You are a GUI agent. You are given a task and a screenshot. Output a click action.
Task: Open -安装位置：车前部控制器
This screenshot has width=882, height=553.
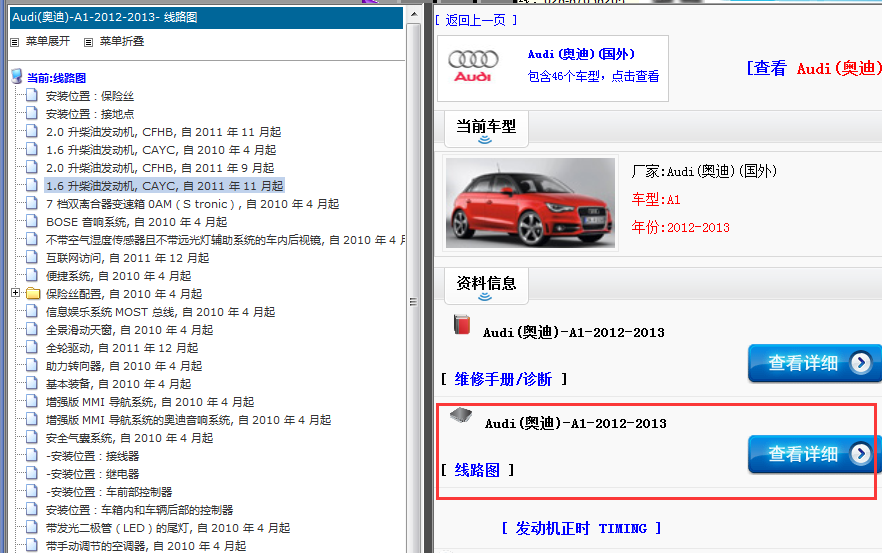[x=109, y=492]
